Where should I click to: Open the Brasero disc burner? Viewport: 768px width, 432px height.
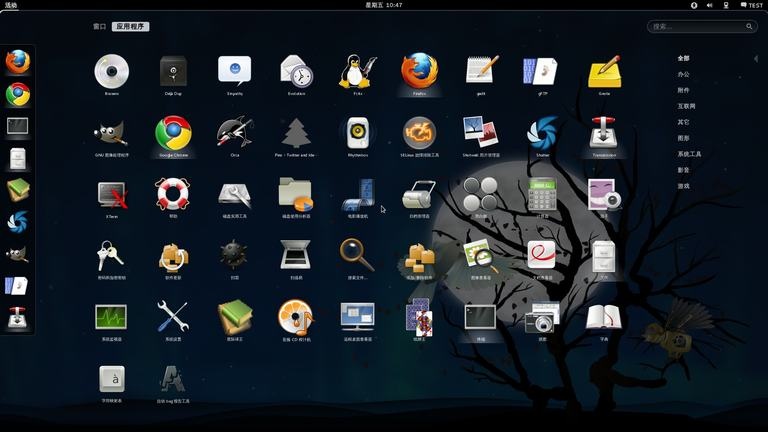coord(111,72)
